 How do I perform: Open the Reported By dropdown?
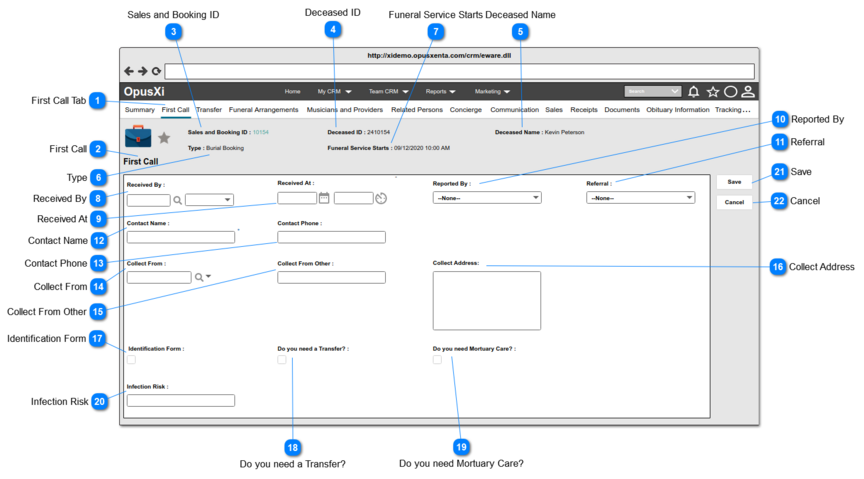pyautogui.click(x=487, y=198)
